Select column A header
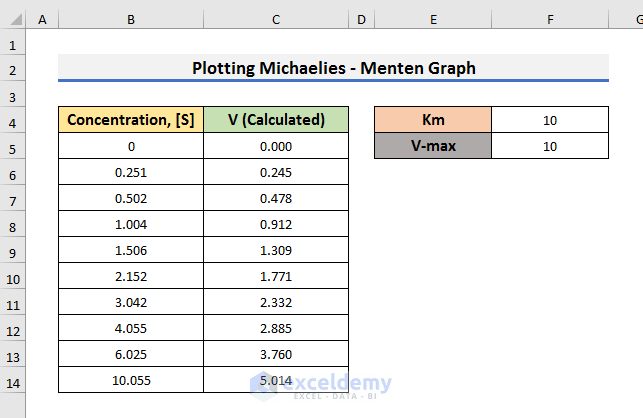643x418 pixels. click(x=42, y=19)
